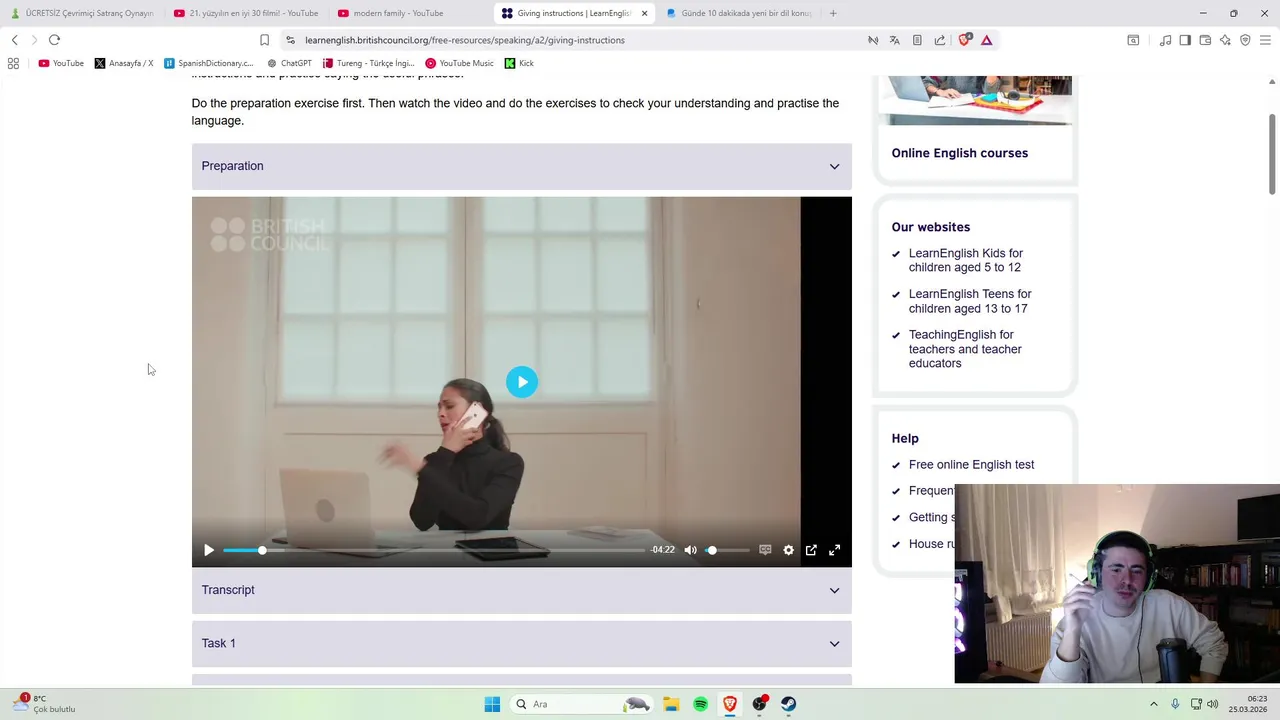Open the Windows Start menu
This screenshot has height=720, width=1280.
(x=492, y=704)
